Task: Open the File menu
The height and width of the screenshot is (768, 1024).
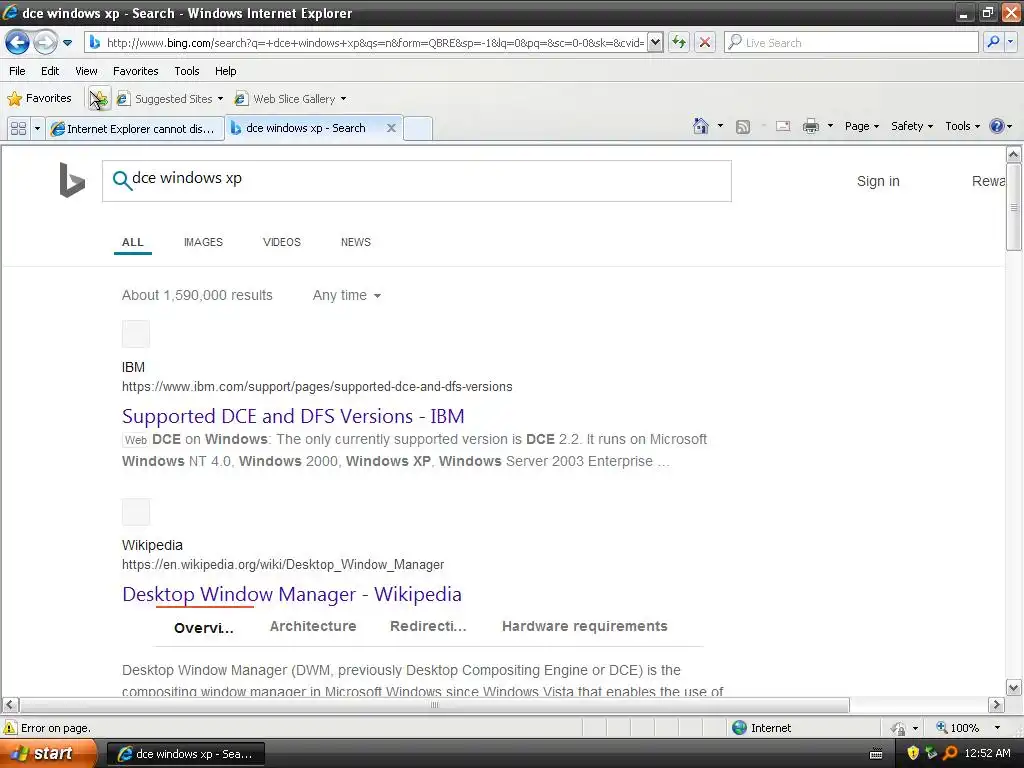Action: click(x=17, y=71)
